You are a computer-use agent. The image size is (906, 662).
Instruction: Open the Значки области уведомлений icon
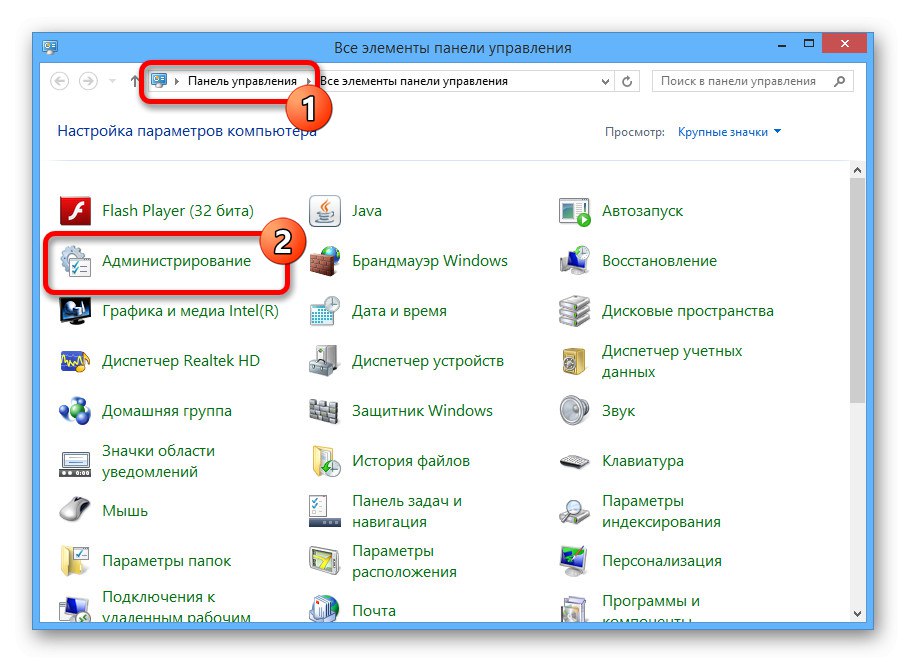coord(75,464)
